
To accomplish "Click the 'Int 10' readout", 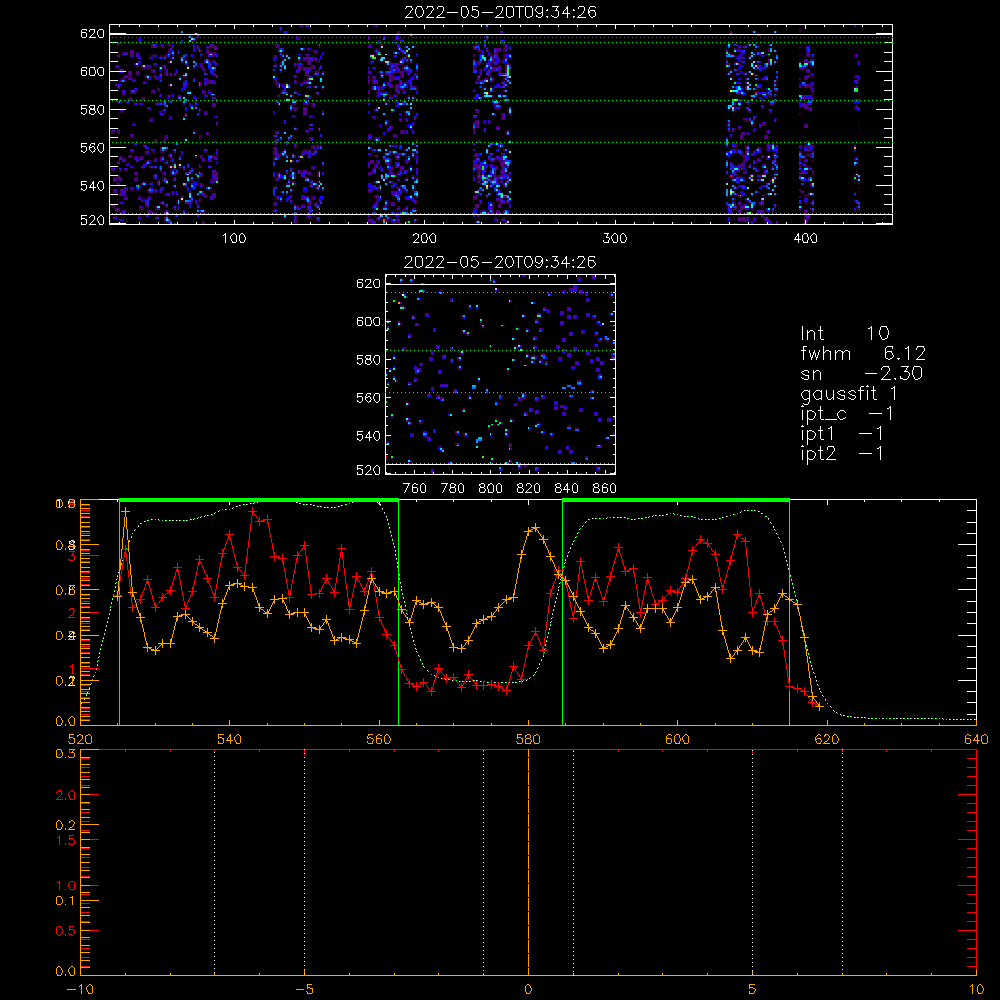I will 844,334.
